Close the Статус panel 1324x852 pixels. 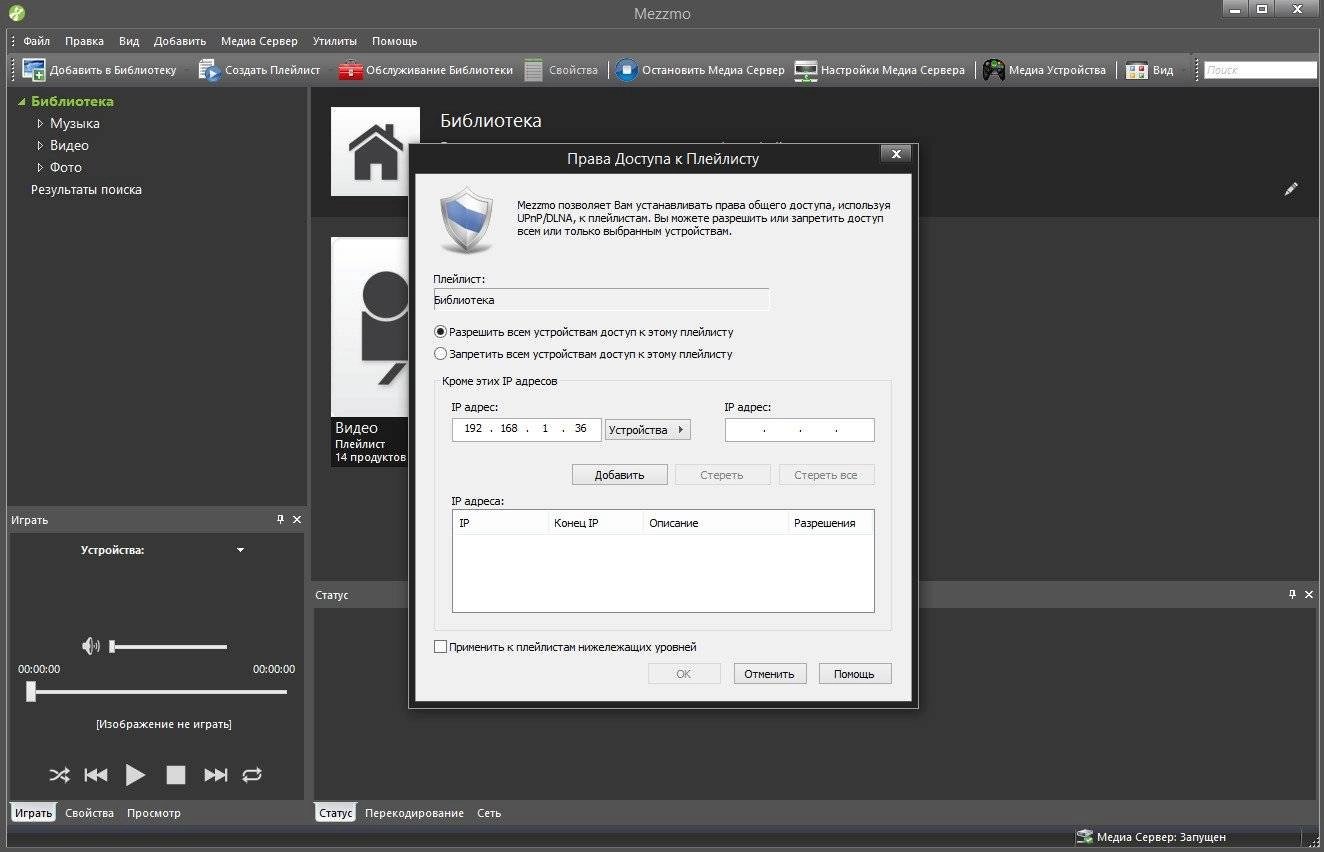click(x=1308, y=595)
